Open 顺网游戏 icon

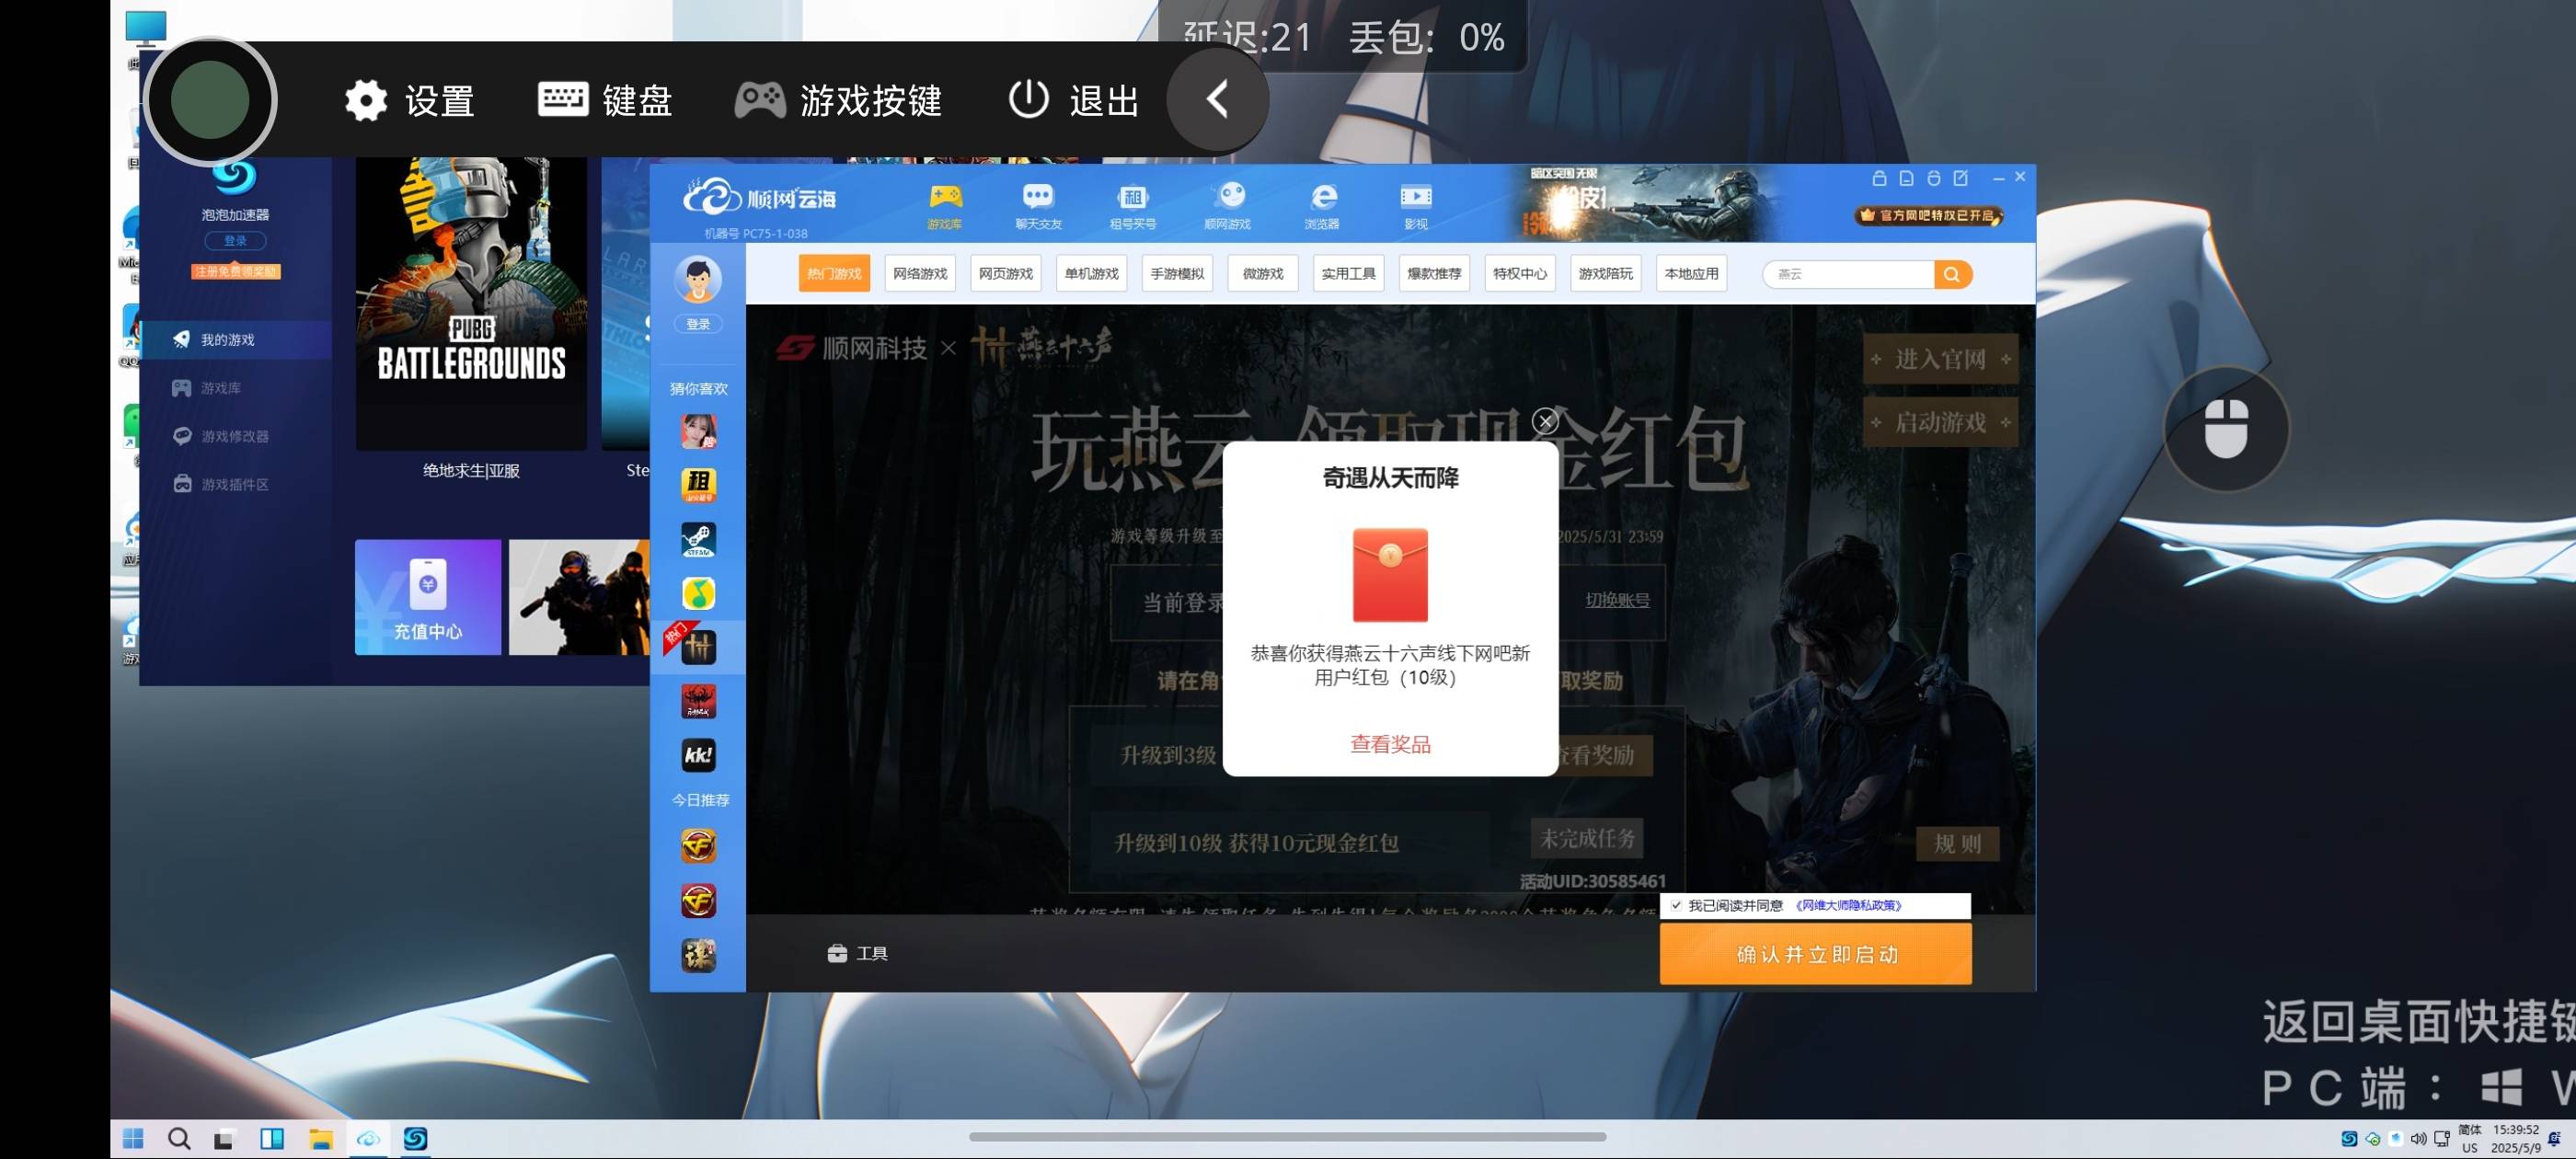1227,206
